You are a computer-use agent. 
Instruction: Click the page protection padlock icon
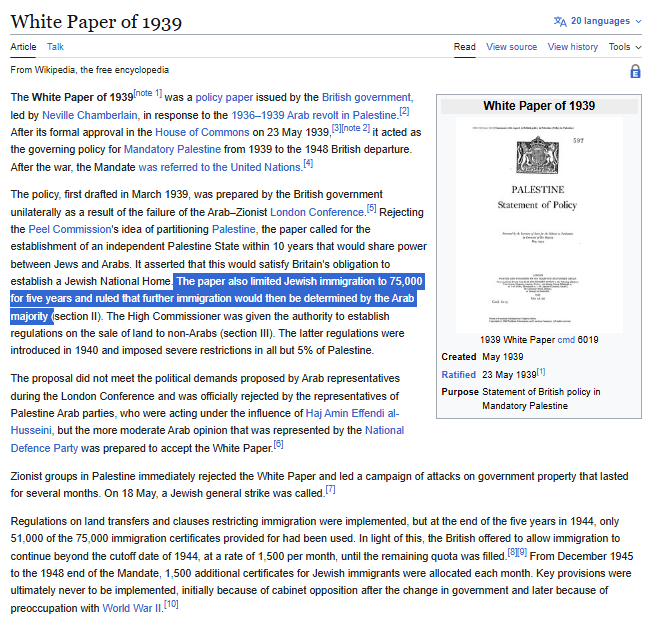pyautogui.click(x=635, y=71)
